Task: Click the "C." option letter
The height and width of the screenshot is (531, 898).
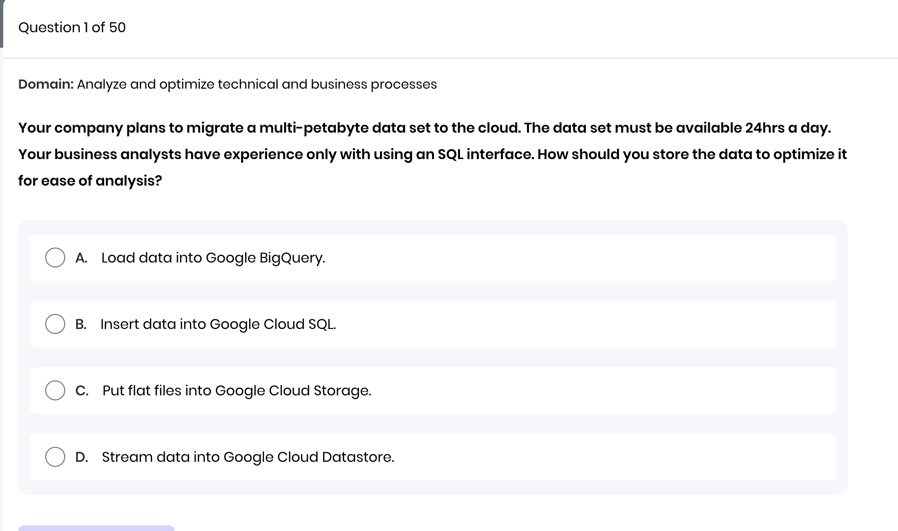Action: 82,391
